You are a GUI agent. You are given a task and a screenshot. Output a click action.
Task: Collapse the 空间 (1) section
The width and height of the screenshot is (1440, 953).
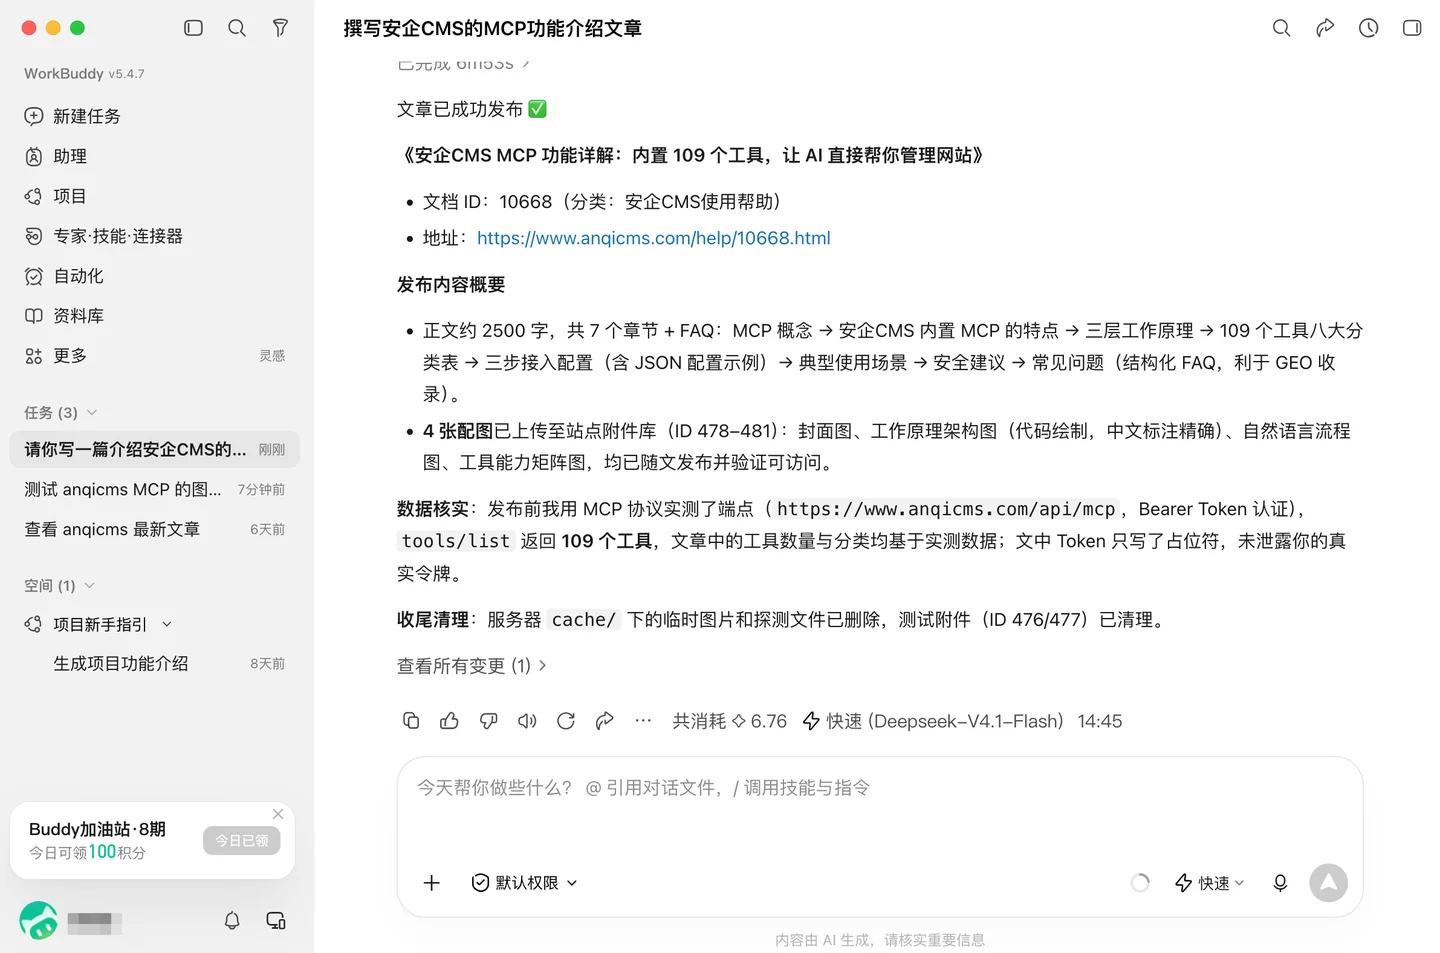(59, 585)
